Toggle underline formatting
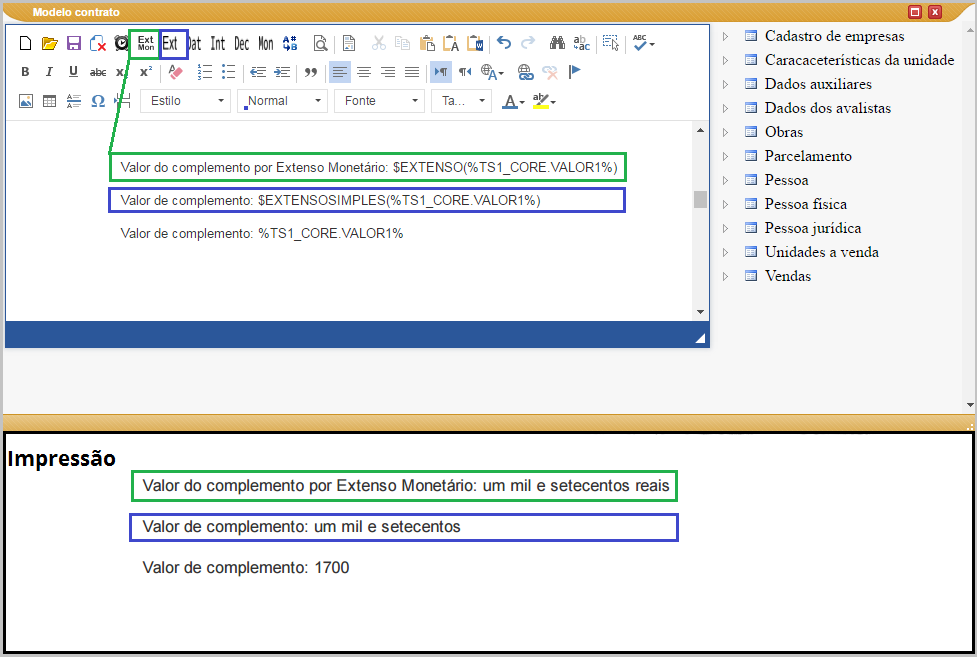The height and width of the screenshot is (657, 977). pyautogui.click(x=73, y=72)
